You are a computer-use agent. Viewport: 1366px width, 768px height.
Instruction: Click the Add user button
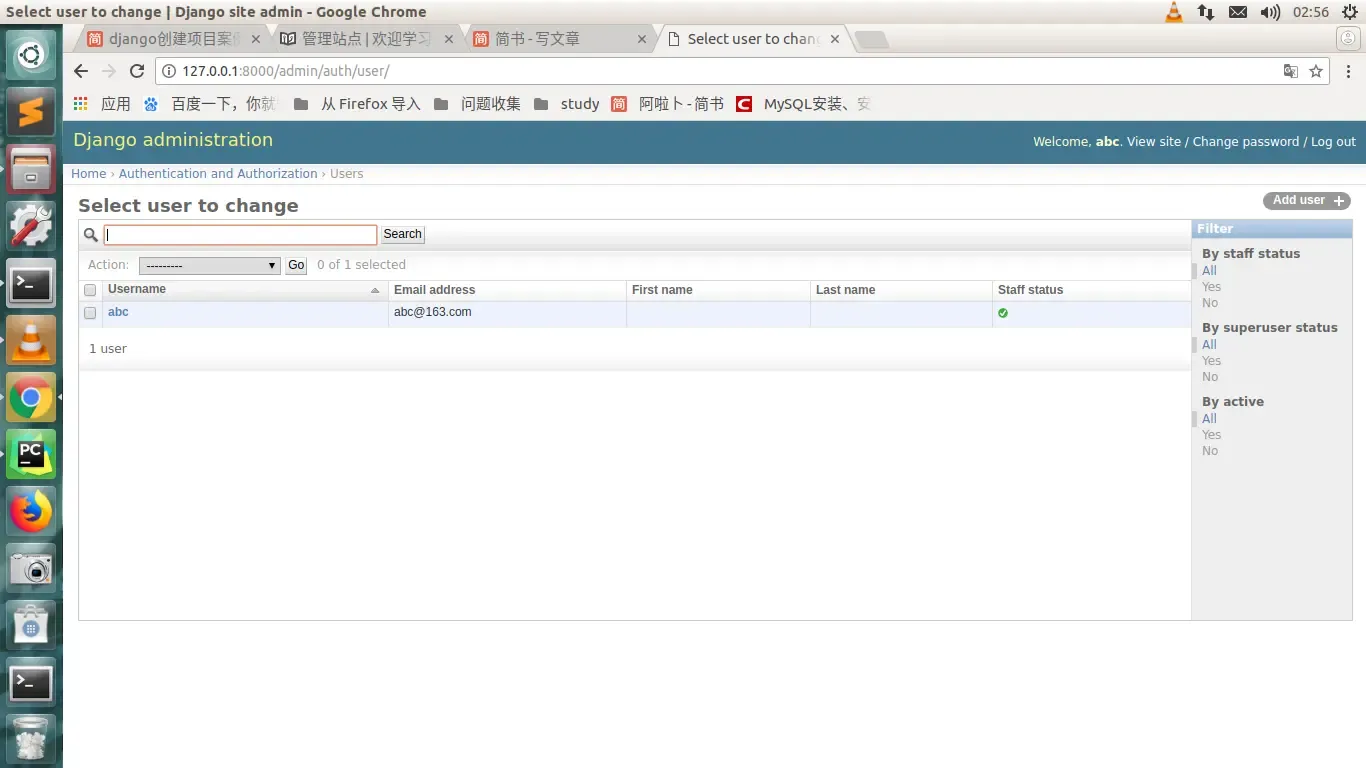point(1307,201)
